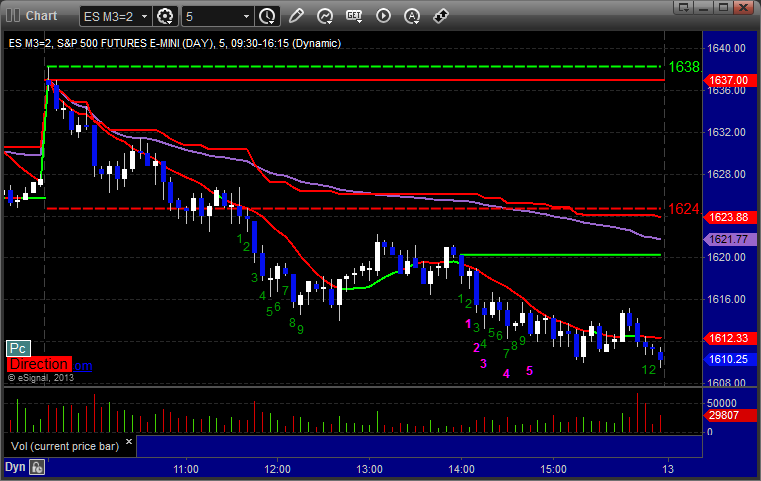This screenshot has width=761, height=481.
Task: Click the date 13 axis label
Action: (x=668, y=469)
